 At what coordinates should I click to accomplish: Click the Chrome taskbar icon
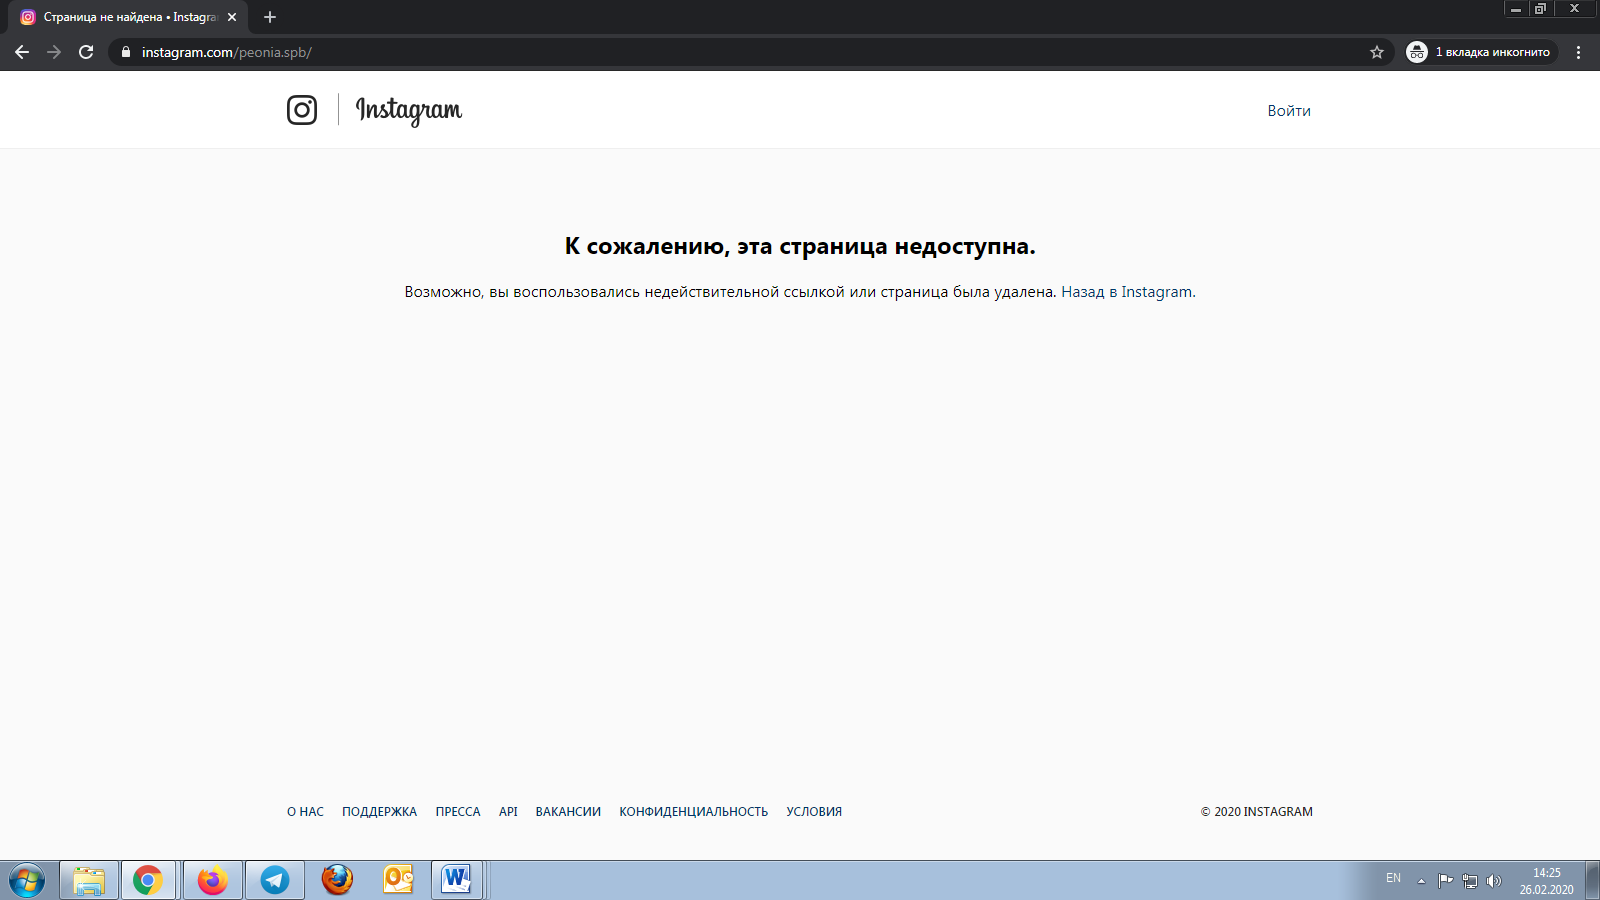148,881
